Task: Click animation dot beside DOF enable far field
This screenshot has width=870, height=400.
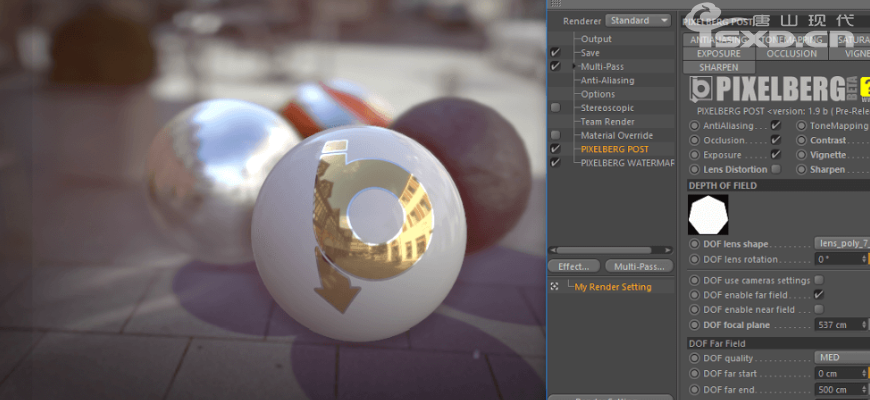Action: tap(694, 295)
